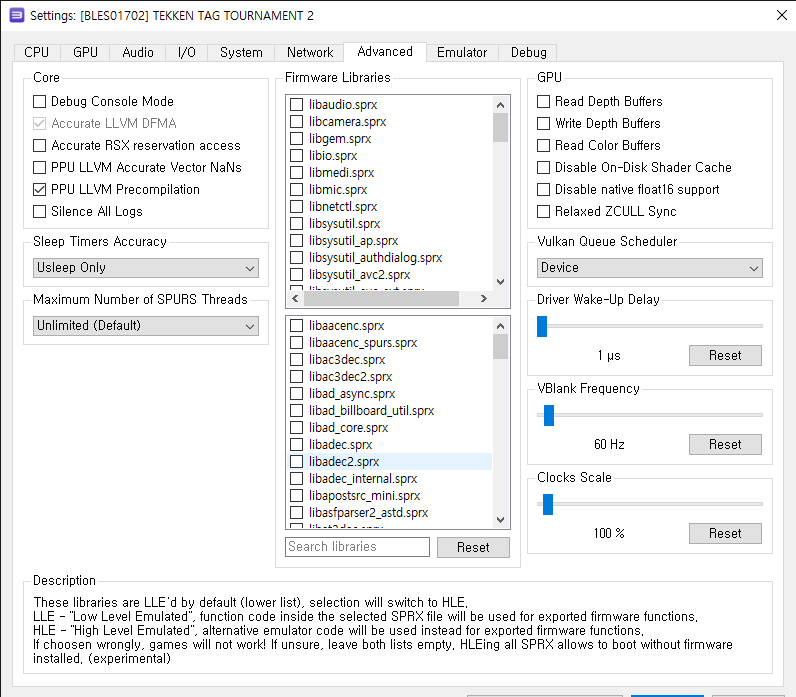Toggle Disable On-Disk Shader Cache
Screen dimensions: 796x697
(544, 168)
